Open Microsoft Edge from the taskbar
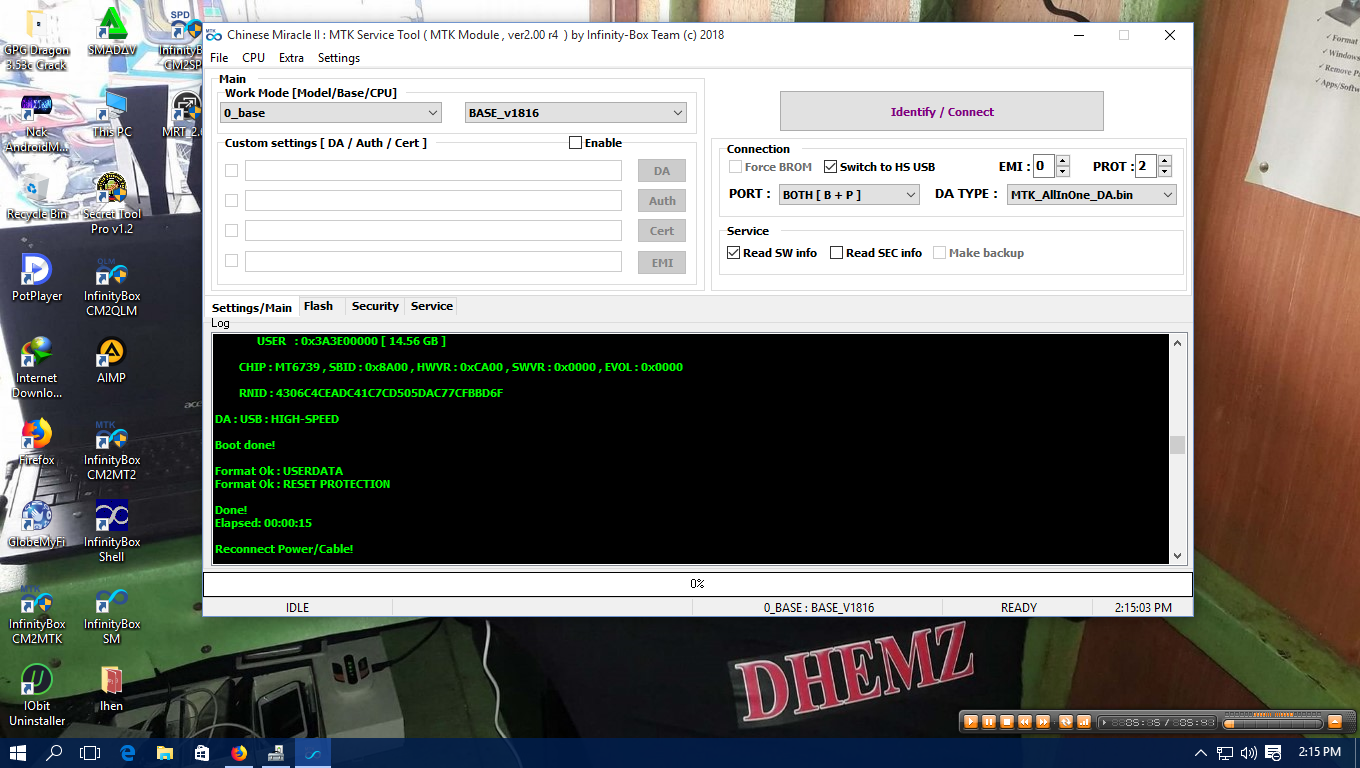The height and width of the screenshot is (768, 1360). [x=128, y=753]
